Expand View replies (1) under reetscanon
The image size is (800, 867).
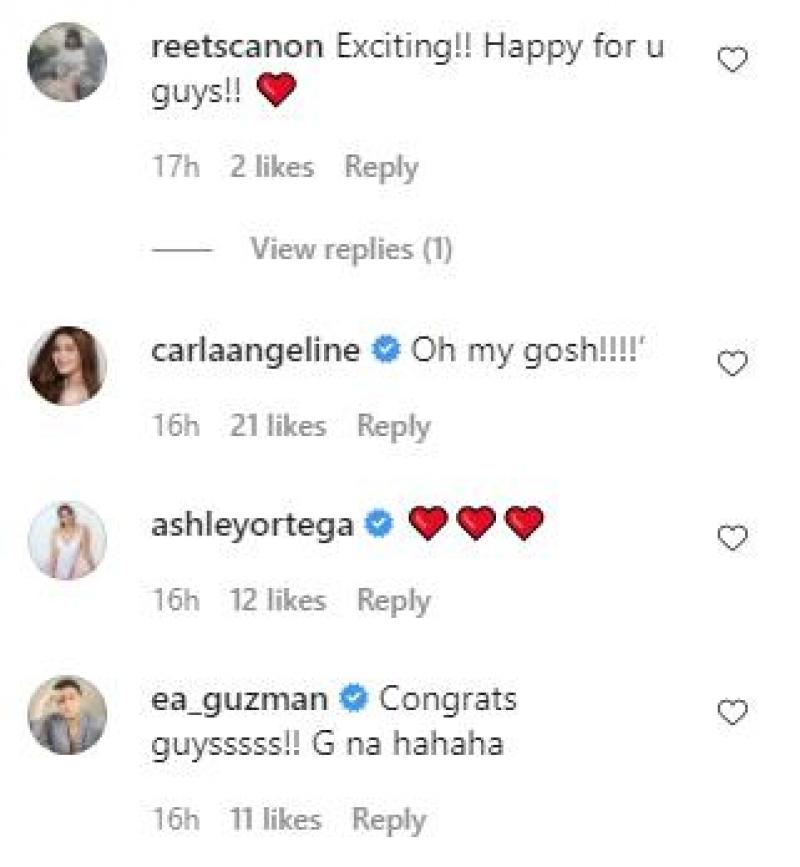tap(351, 248)
